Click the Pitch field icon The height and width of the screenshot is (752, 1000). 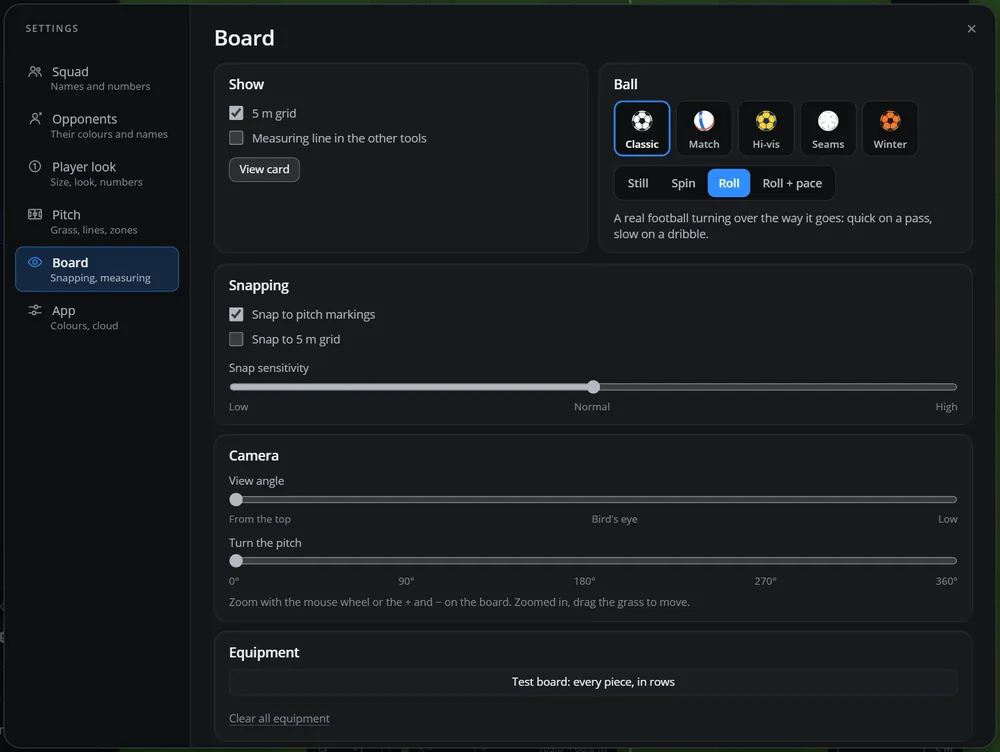tap(35, 214)
